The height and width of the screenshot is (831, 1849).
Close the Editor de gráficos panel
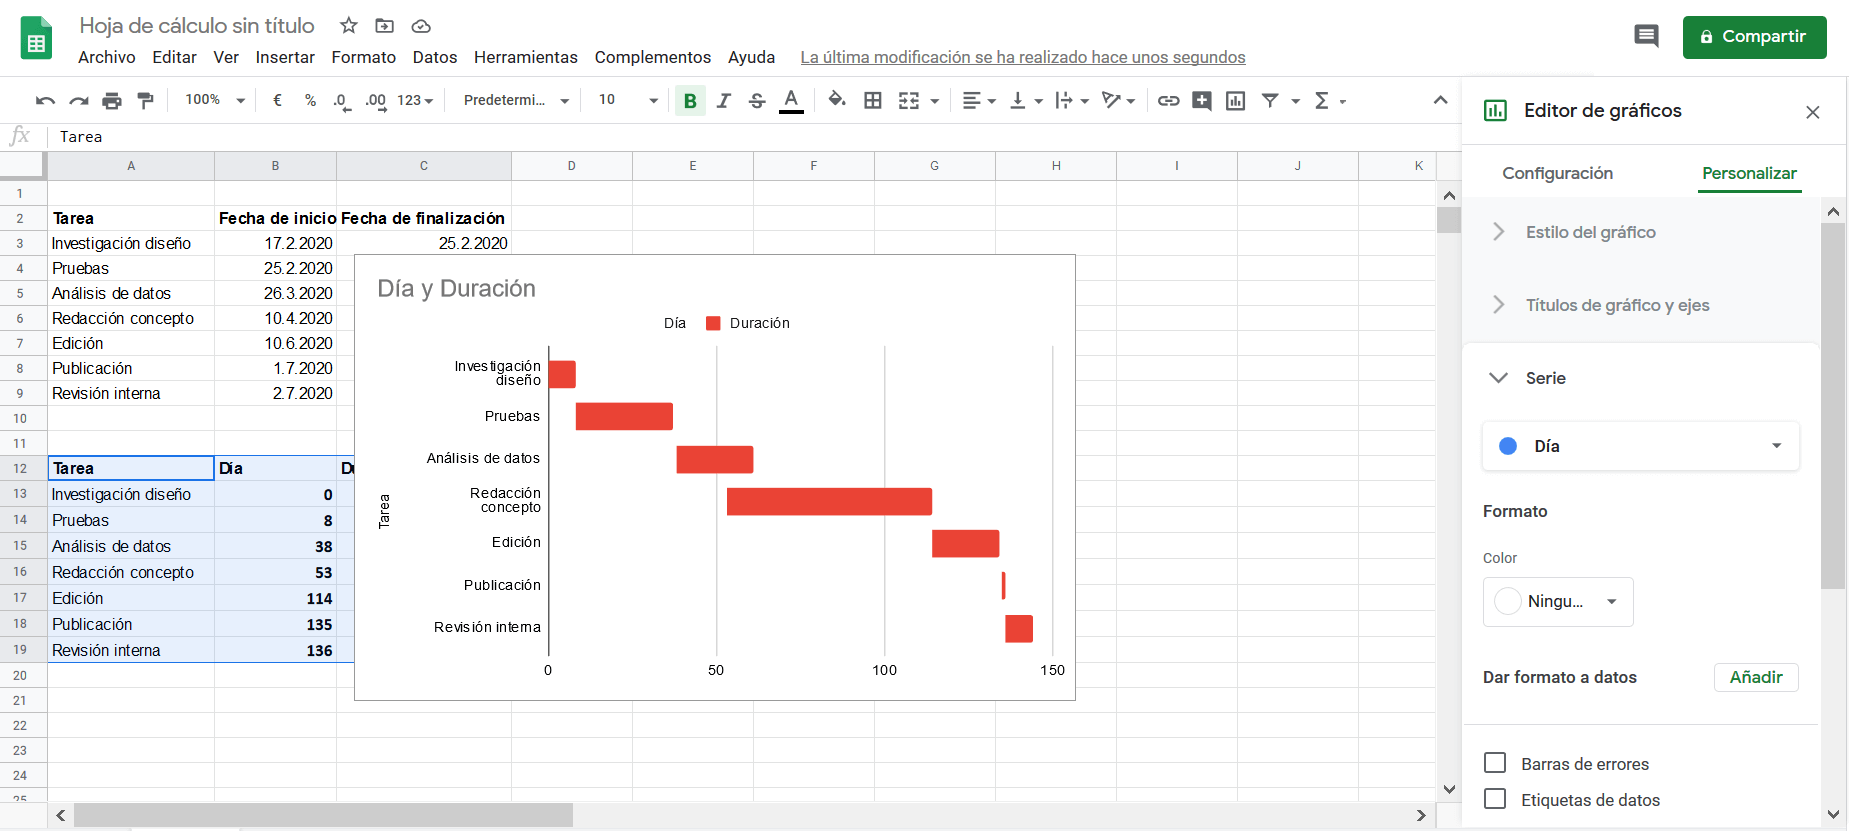click(x=1812, y=112)
